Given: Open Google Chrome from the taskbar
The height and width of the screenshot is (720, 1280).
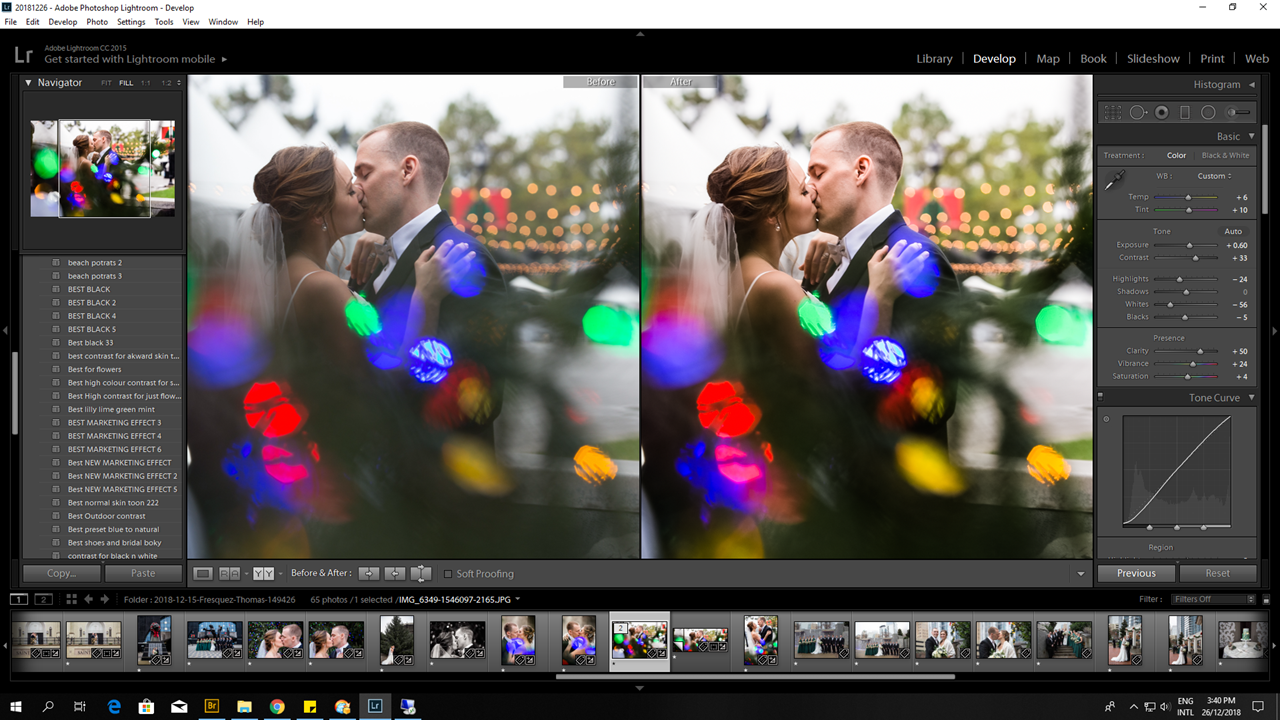Looking at the screenshot, I should tap(277, 706).
